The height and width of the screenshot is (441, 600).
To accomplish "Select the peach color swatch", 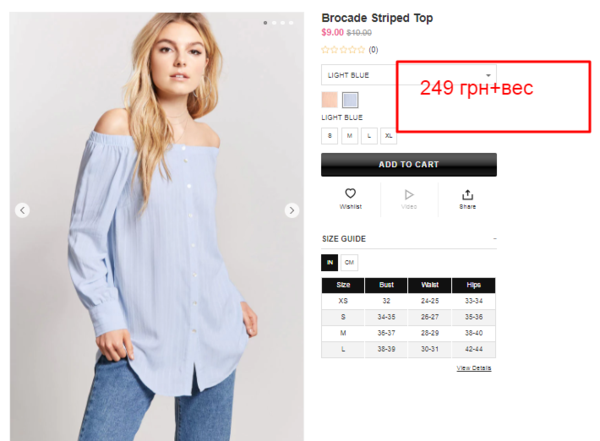I will [x=329, y=100].
